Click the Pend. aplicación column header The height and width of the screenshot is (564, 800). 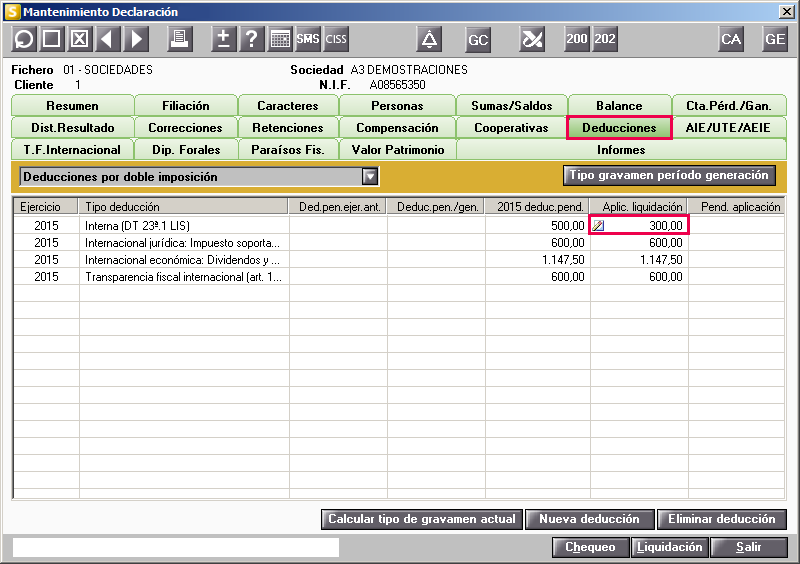pos(737,206)
